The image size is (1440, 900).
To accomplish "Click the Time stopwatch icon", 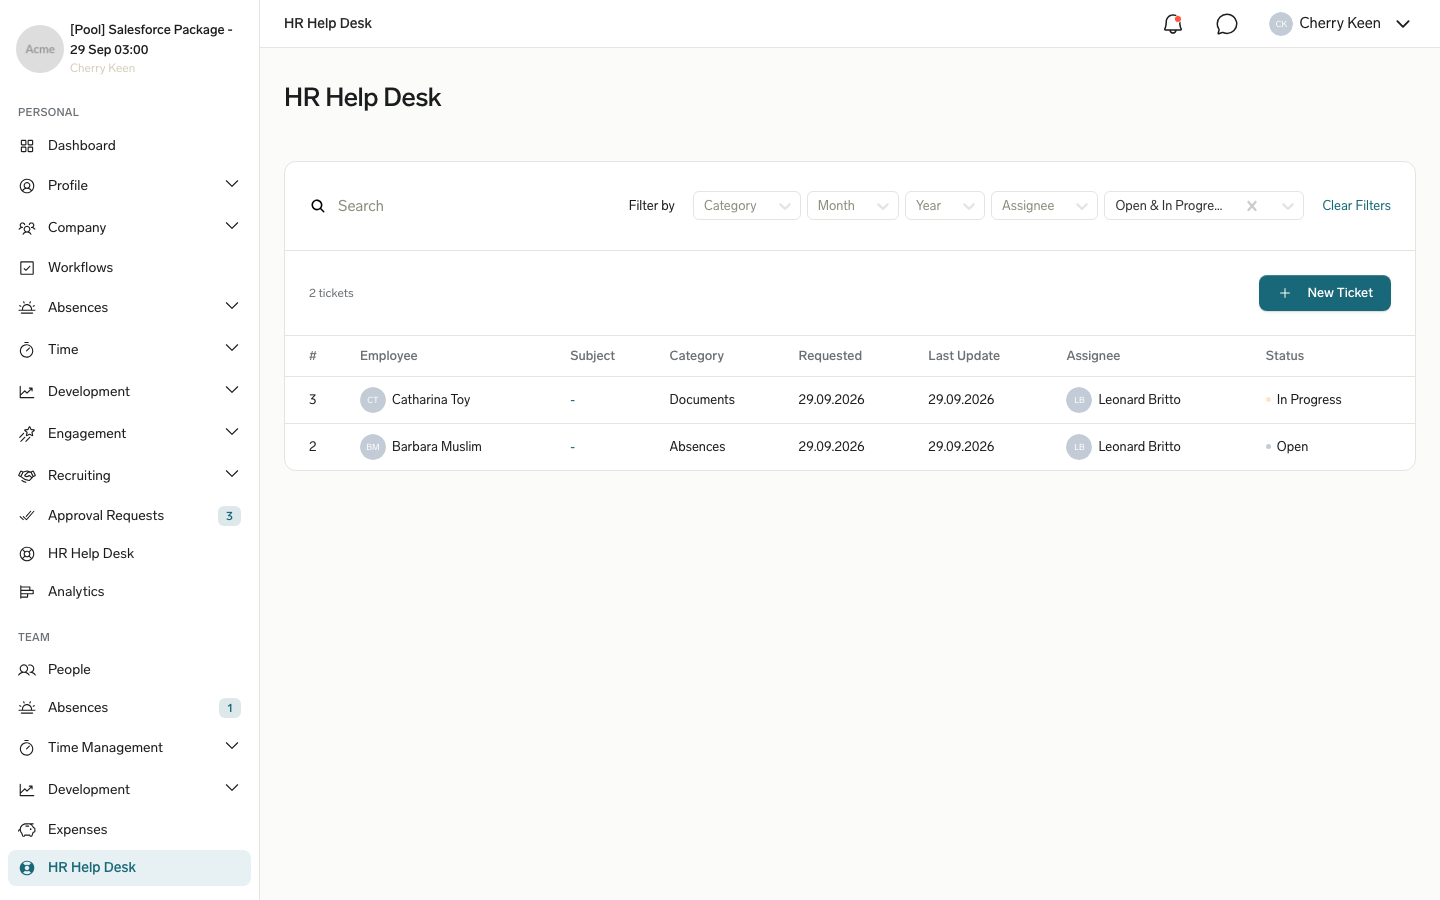I will 27,350.
